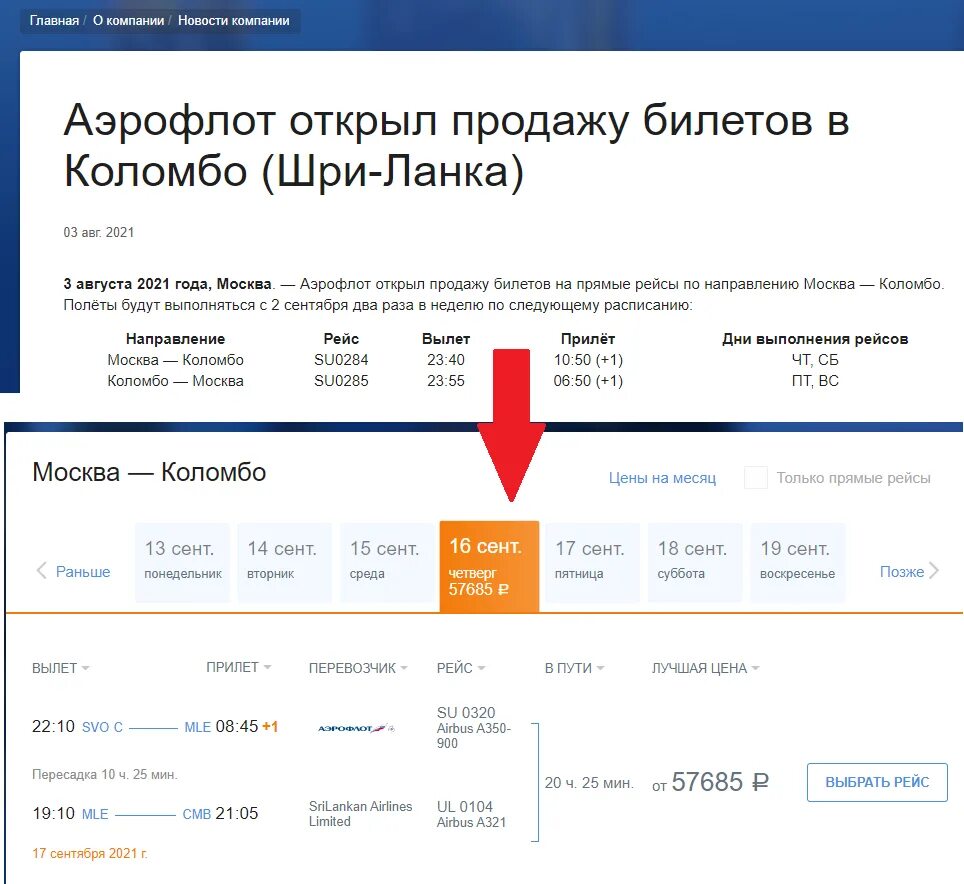Go to earlier dates with Раньше
The image size is (964, 884).
click(83, 572)
